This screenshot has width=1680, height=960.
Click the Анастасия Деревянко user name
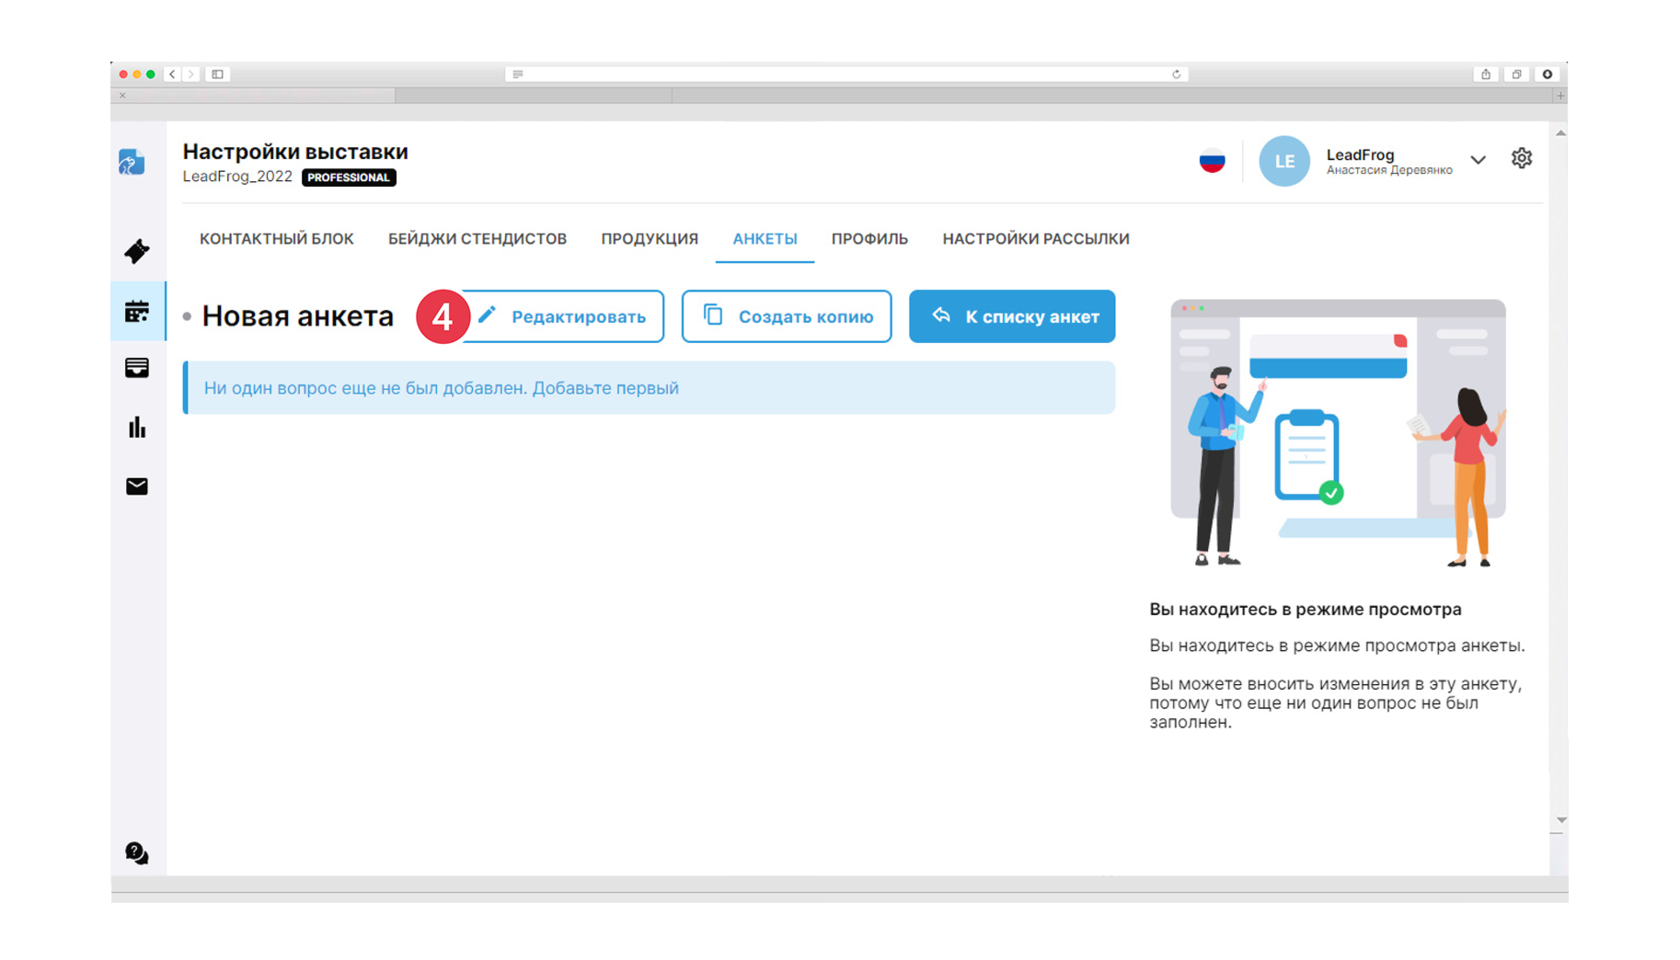1389,171
